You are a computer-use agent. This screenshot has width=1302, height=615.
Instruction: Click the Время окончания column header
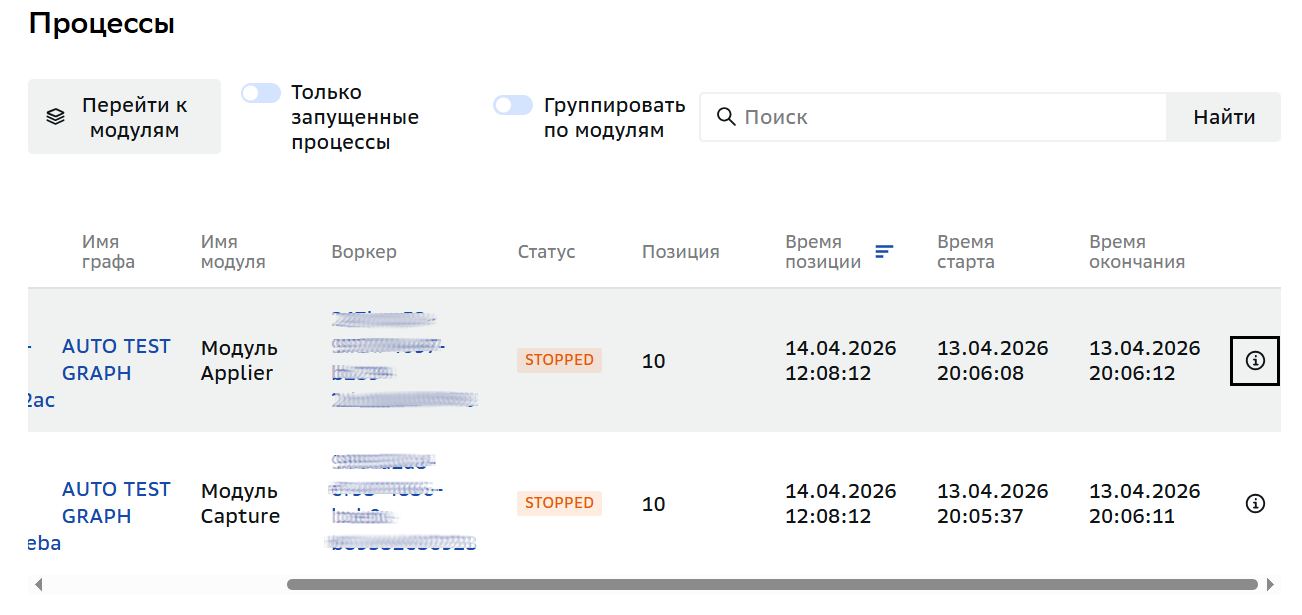click(x=1137, y=252)
